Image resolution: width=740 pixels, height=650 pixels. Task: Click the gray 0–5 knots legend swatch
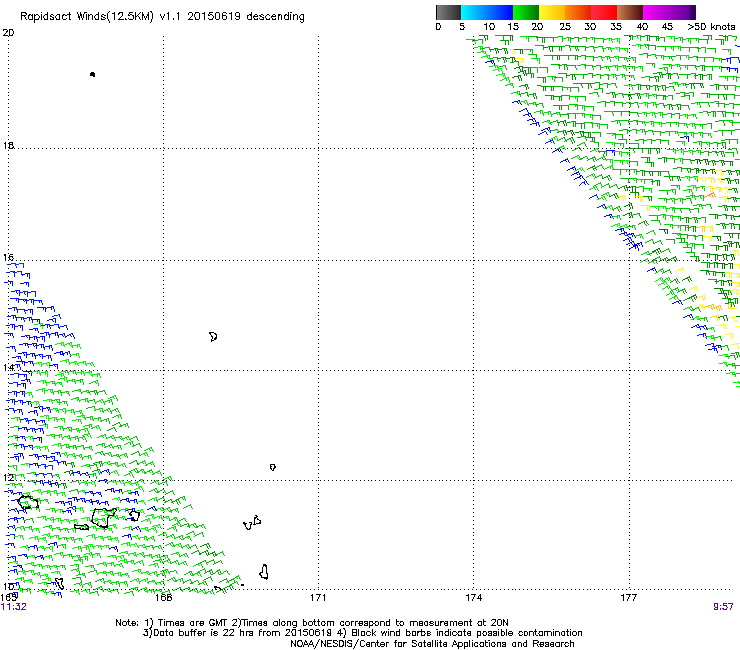[448, 12]
